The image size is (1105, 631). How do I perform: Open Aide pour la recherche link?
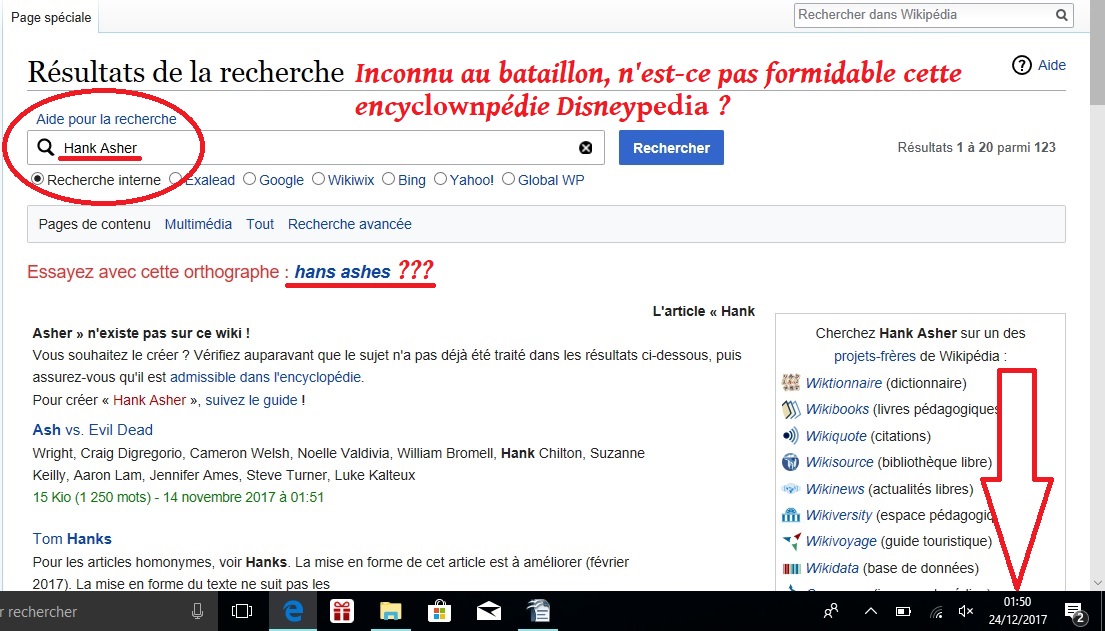(106, 119)
